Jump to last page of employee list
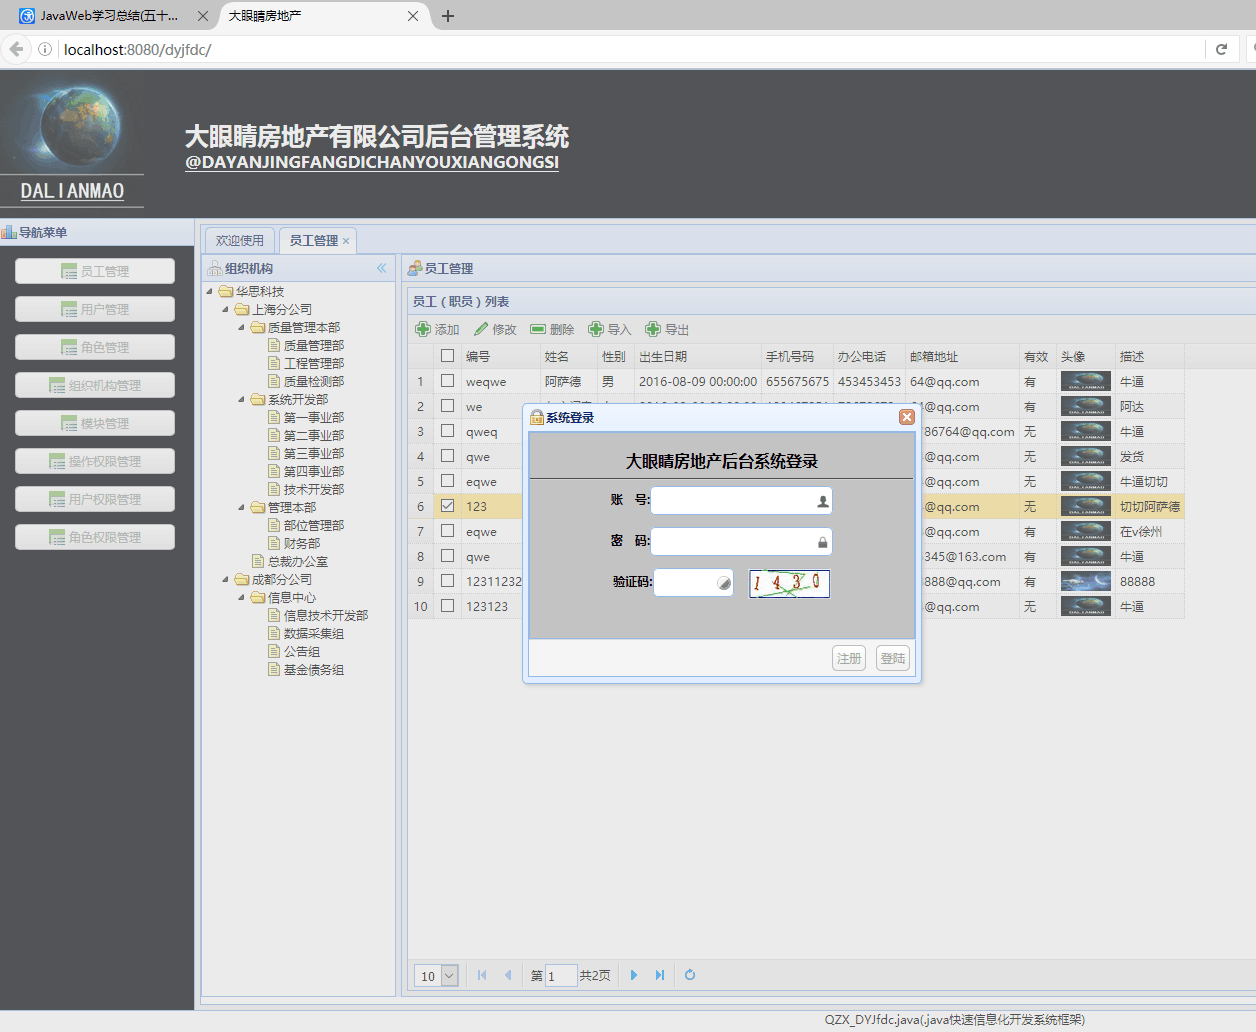Screen dimensions: 1256x1032 [660, 975]
